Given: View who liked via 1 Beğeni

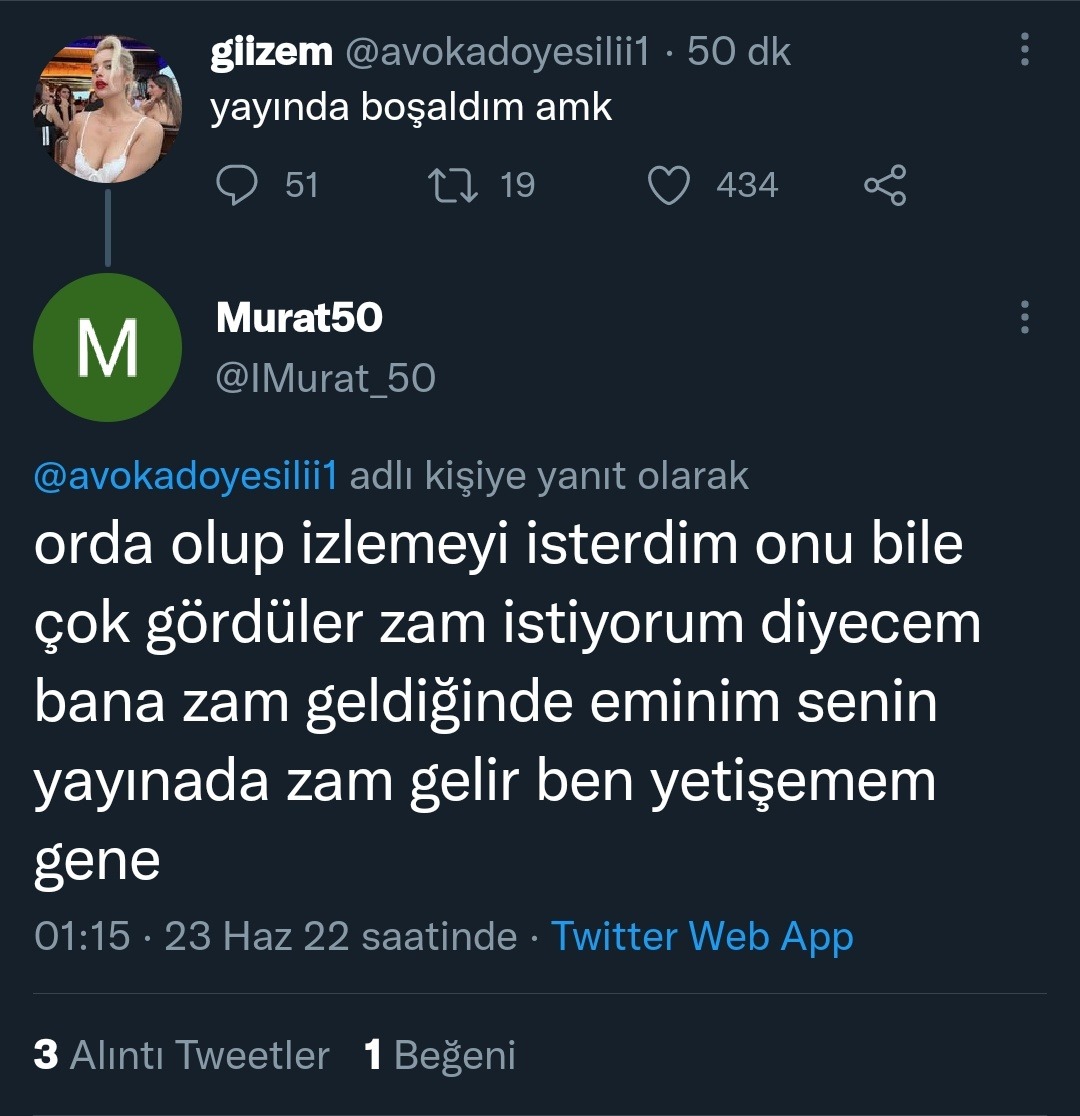Looking at the screenshot, I should 440,1055.
